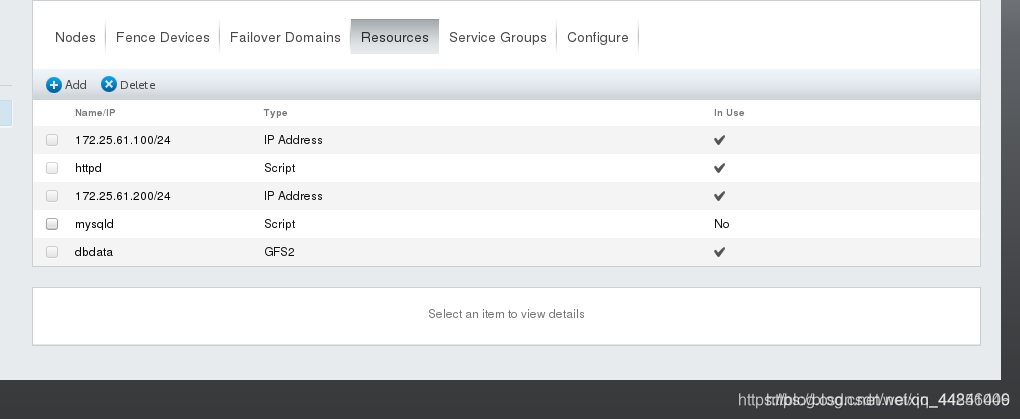
Task: Click the mysqld Script type cell
Action: pyautogui.click(x=280, y=224)
